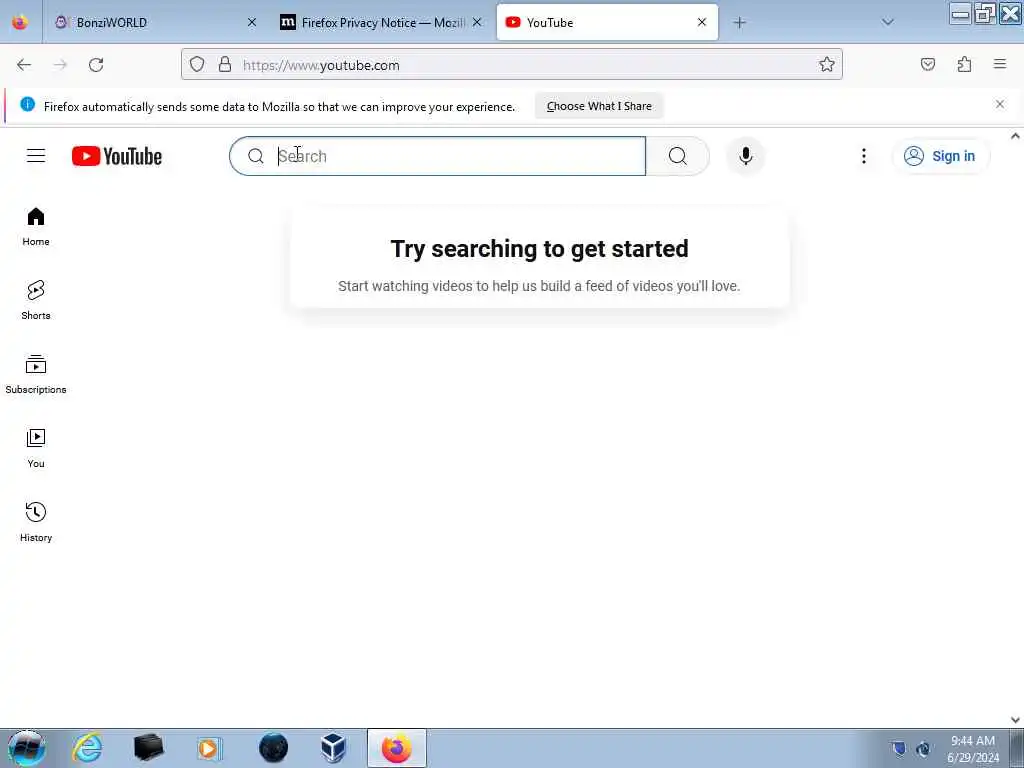Open Windows Media Player from taskbar
The image size is (1024, 768).
click(x=210, y=748)
